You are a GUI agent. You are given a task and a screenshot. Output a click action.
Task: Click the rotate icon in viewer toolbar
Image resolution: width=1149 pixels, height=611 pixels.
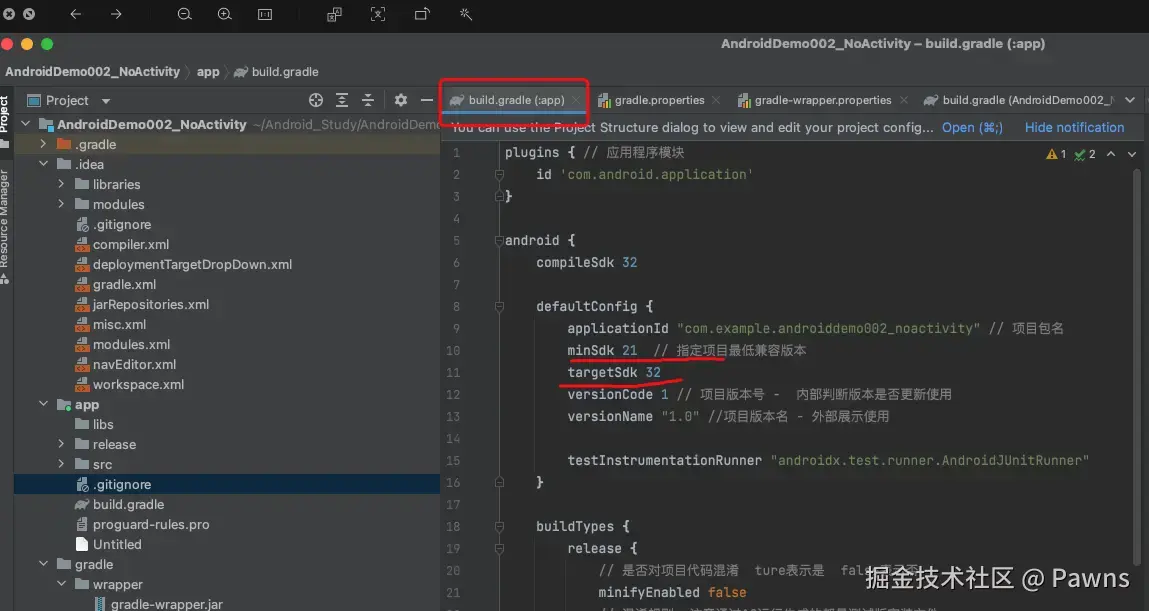(422, 14)
